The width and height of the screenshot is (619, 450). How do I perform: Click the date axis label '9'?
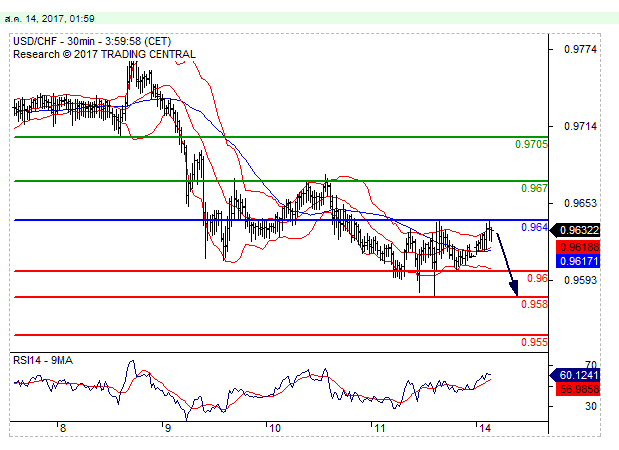pos(168,428)
